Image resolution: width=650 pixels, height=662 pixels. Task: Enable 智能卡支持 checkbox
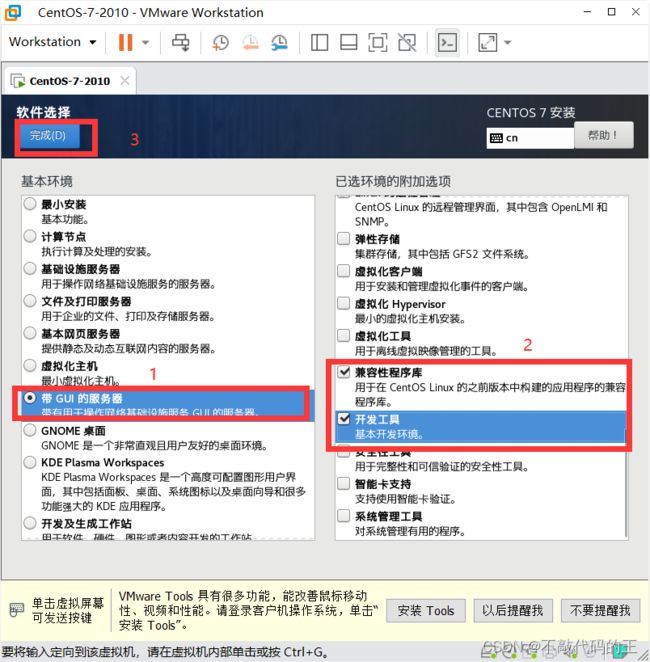pyautogui.click(x=344, y=483)
